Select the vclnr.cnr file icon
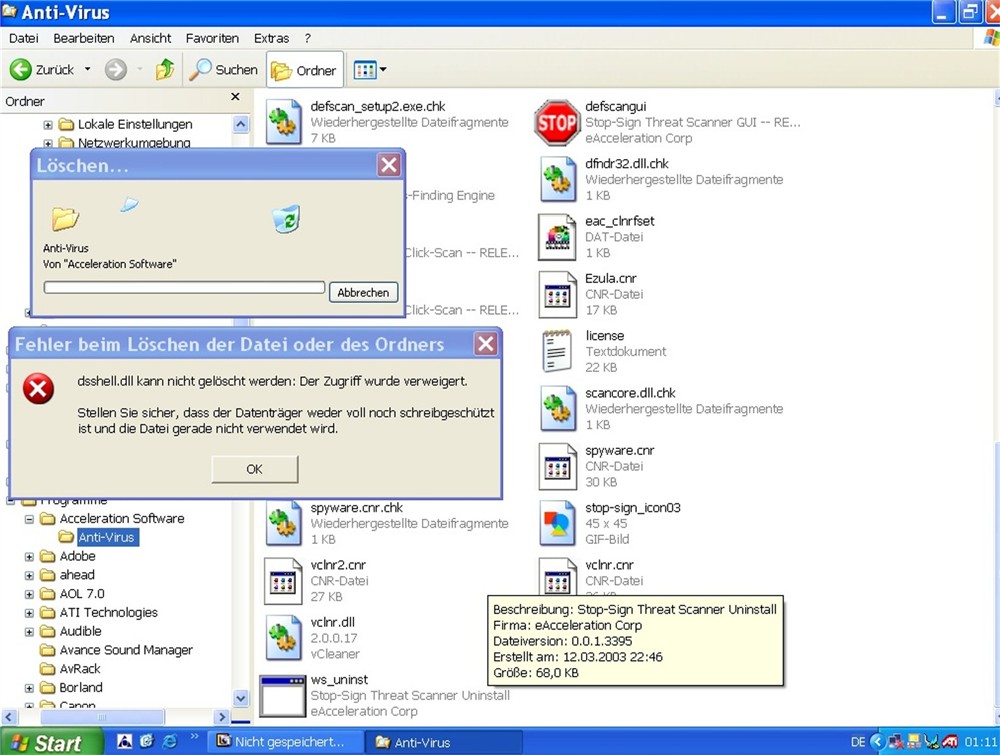The image size is (1000, 755). tap(557, 576)
